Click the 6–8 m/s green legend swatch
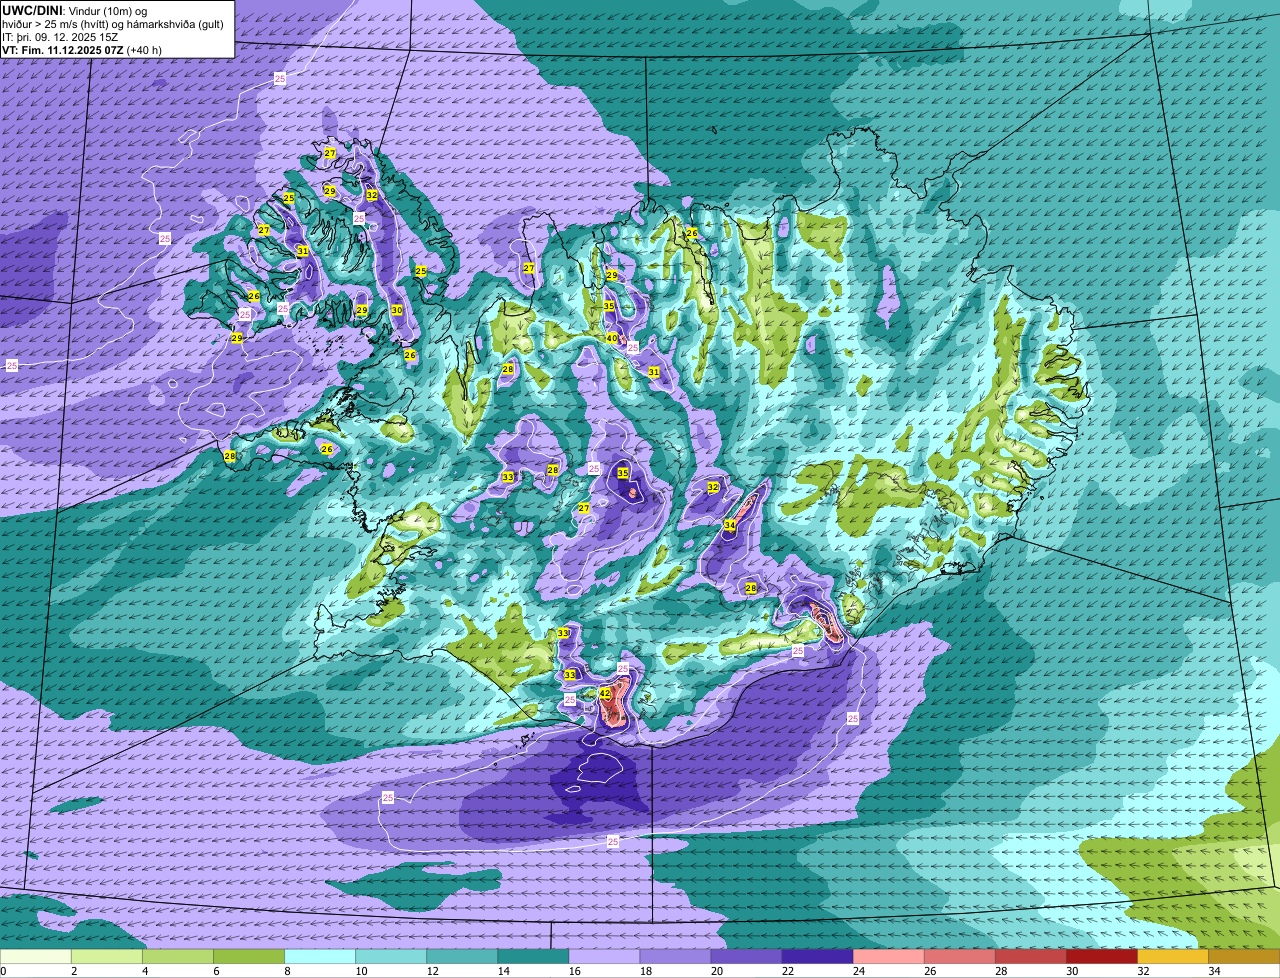This screenshot has width=1280, height=978. coord(249,957)
